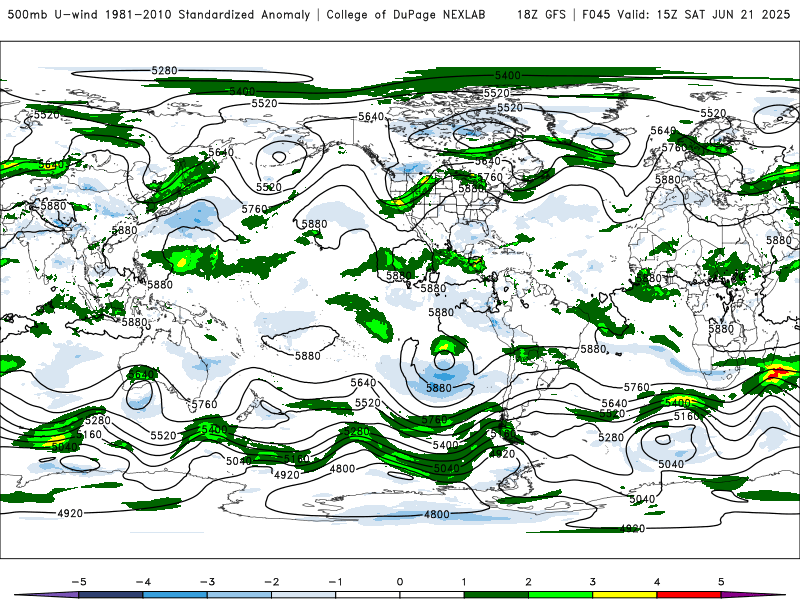This screenshot has width=800, height=600.
Task: Click the "−2" colorbar label
Action: pyautogui.click(x=271, y=582)
